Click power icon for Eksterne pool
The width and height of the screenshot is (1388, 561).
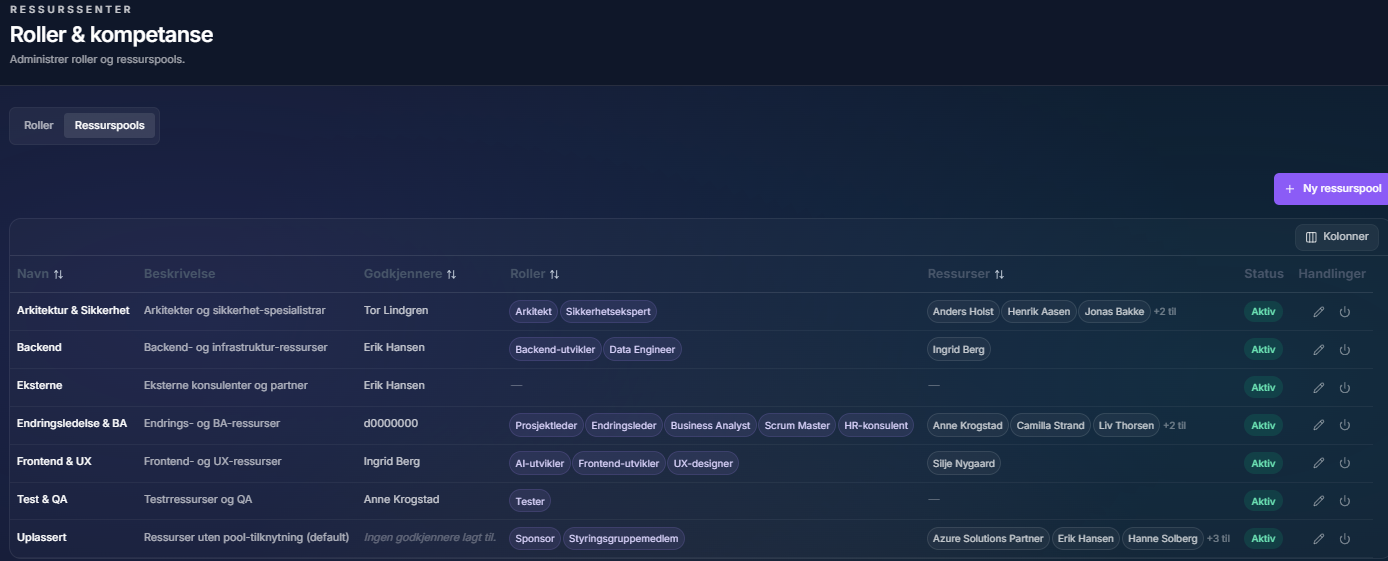[1345, 388]
